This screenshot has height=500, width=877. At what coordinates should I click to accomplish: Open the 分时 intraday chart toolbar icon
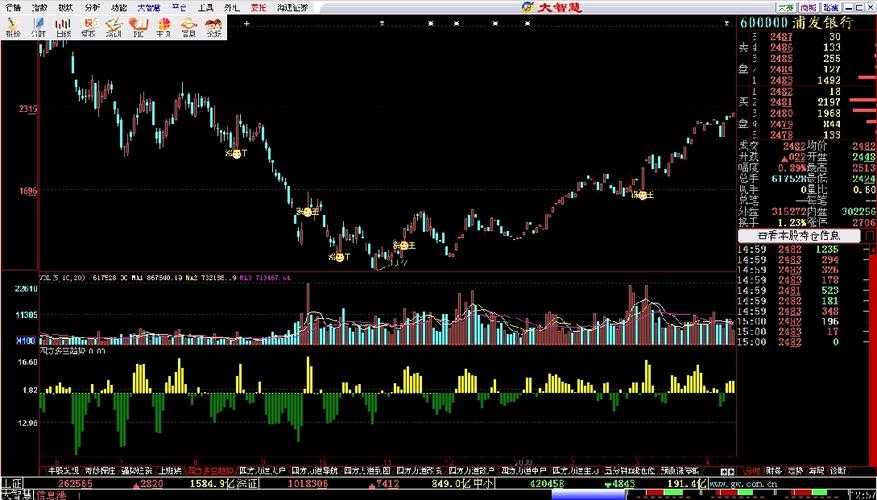[39, 26]
